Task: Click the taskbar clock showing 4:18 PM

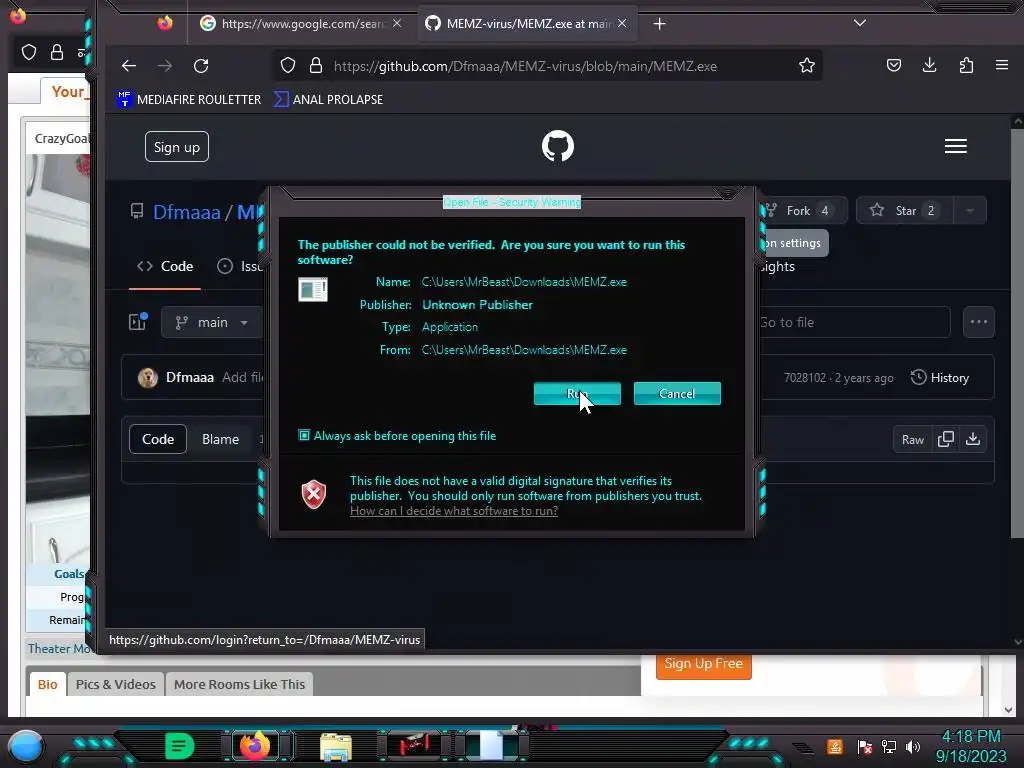Action: tap(971, 746)
